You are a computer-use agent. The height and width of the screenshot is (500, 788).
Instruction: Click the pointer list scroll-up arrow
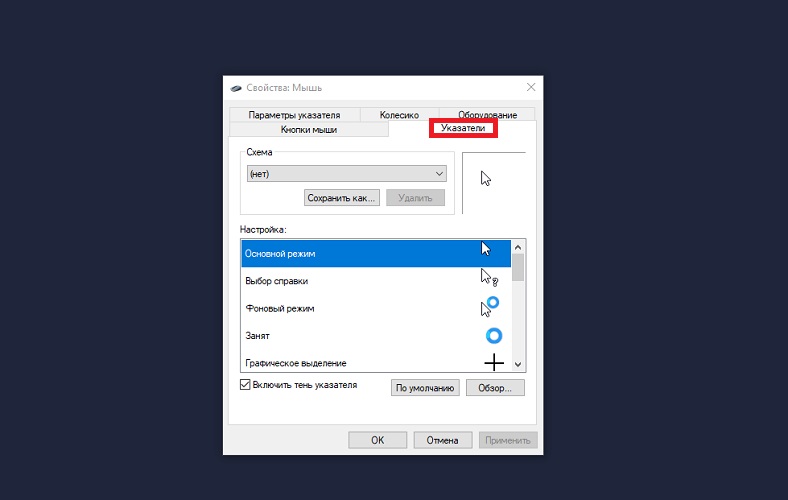point(518,247)
